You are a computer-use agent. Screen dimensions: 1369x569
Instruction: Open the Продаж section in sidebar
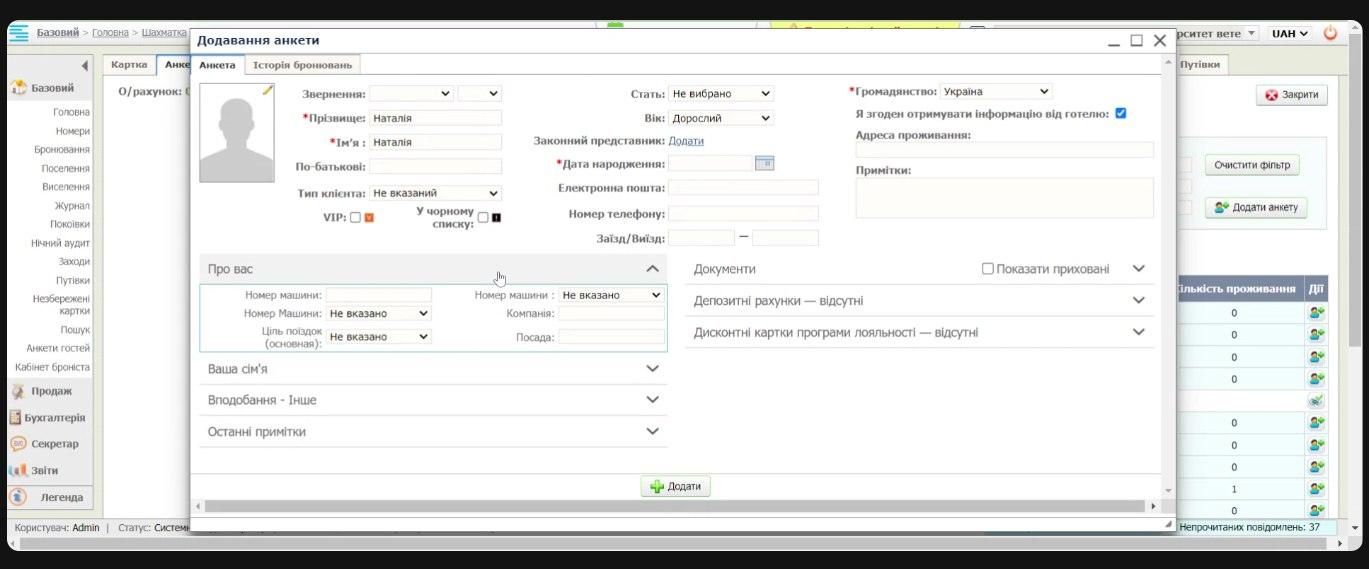click(x=50, y=391)
